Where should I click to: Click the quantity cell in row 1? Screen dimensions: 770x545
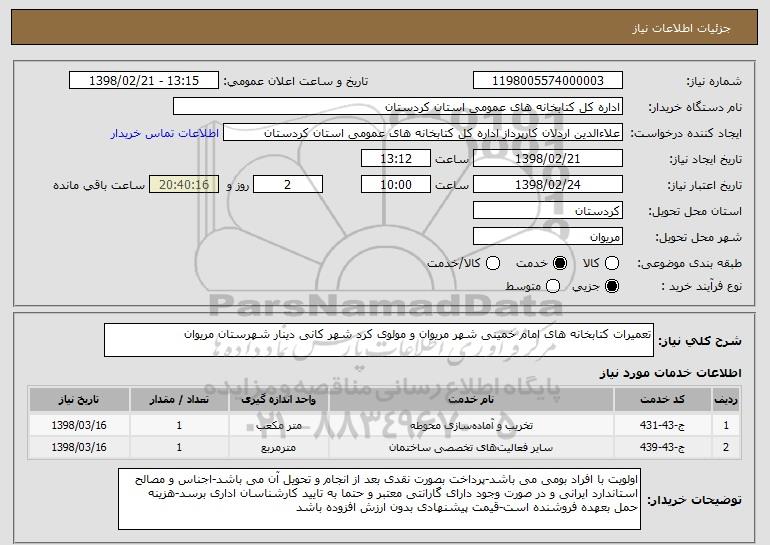pos(179,425)
